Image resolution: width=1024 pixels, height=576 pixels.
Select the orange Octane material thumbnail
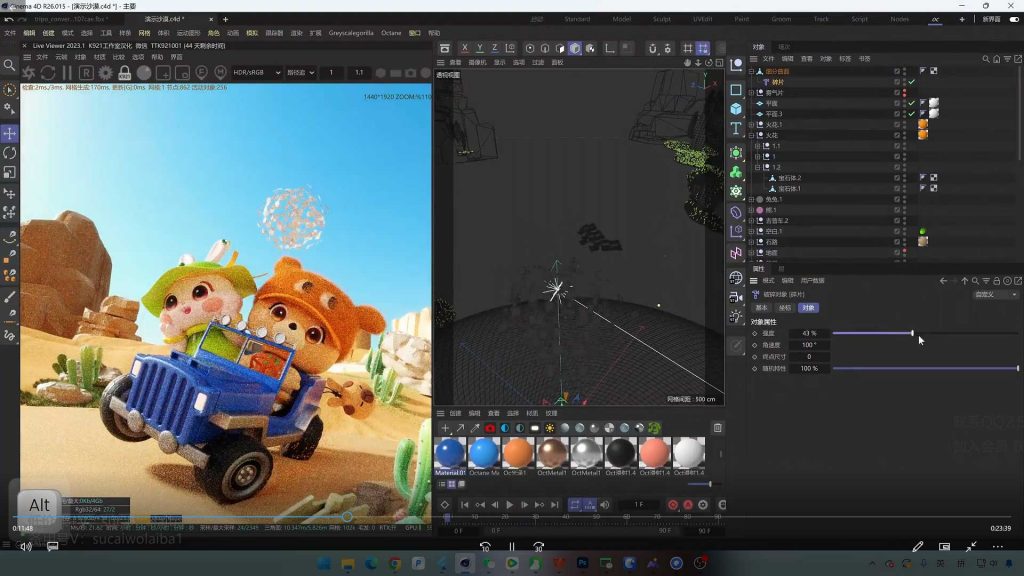coord(518,453)
